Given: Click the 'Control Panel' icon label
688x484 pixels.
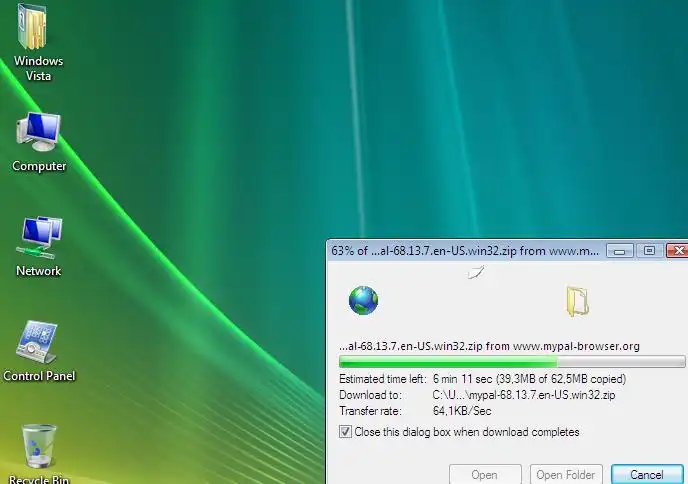Looking at the screenshot, I should (x=39, y=376).
